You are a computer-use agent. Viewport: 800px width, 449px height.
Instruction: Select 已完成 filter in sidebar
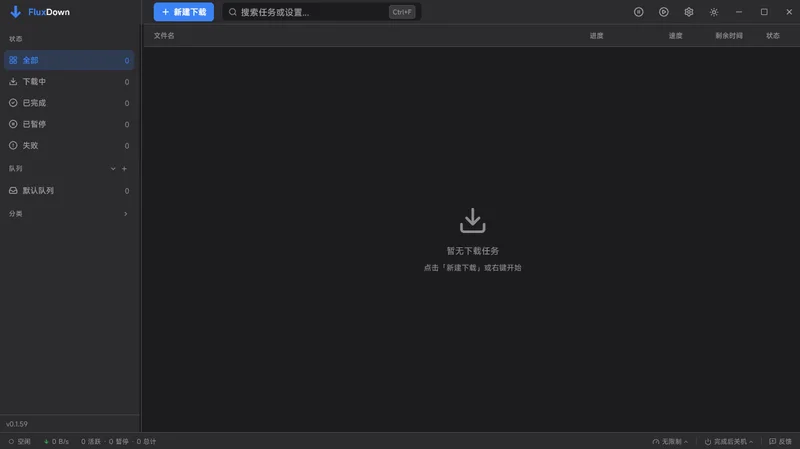69,103
